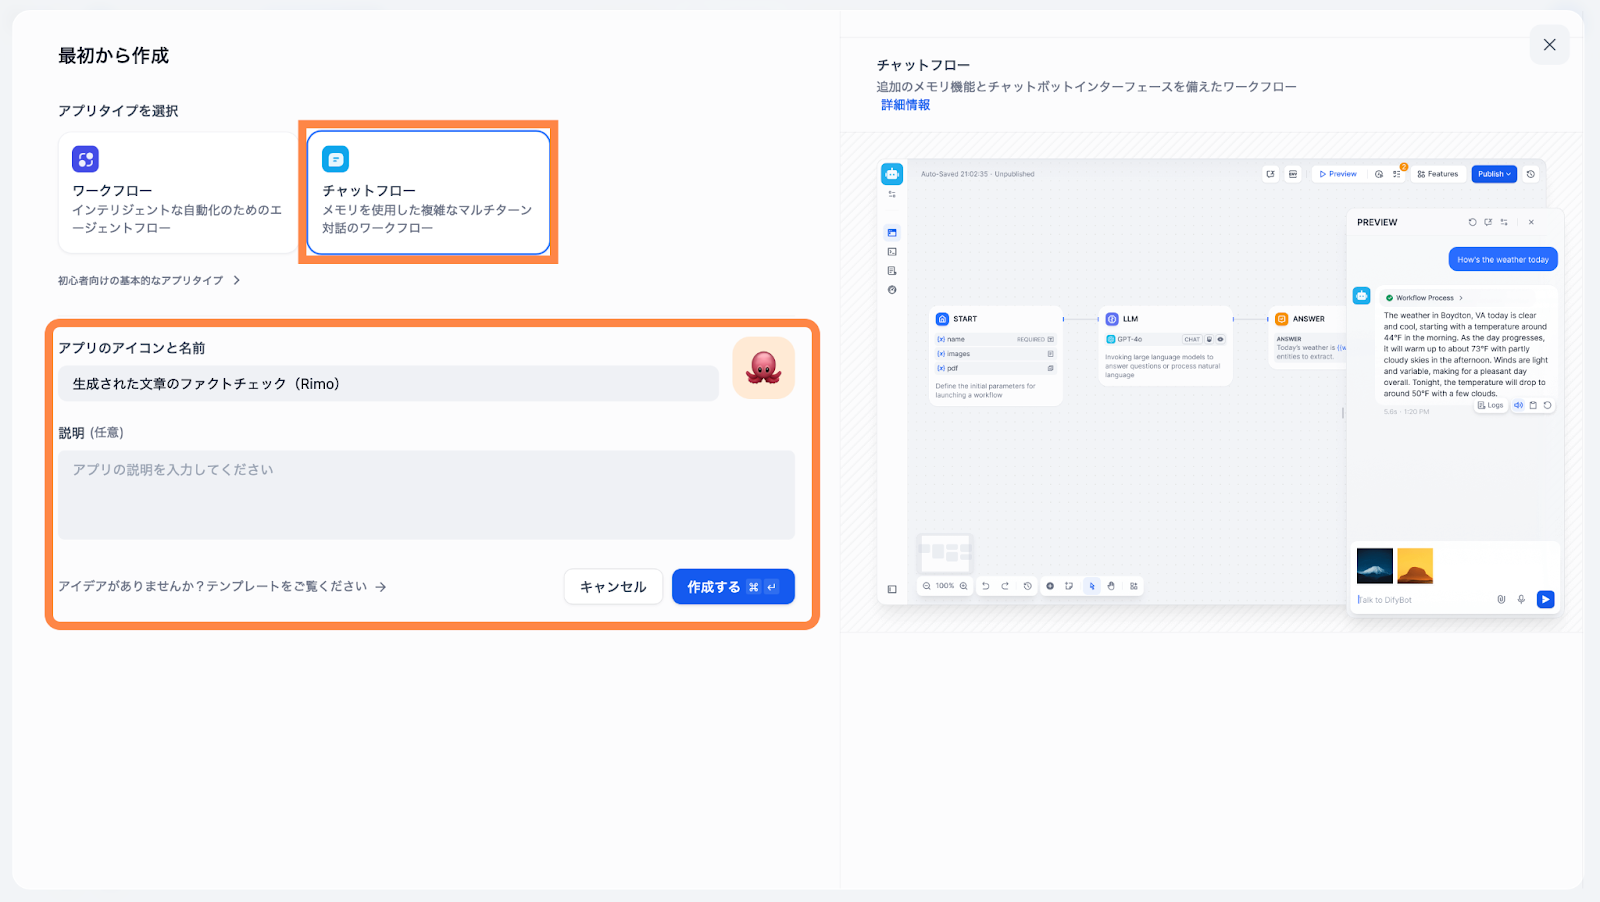Click the blue send message icon in preview
The width and height of the screenshot is (1600, 902).
coord(1545,599)
